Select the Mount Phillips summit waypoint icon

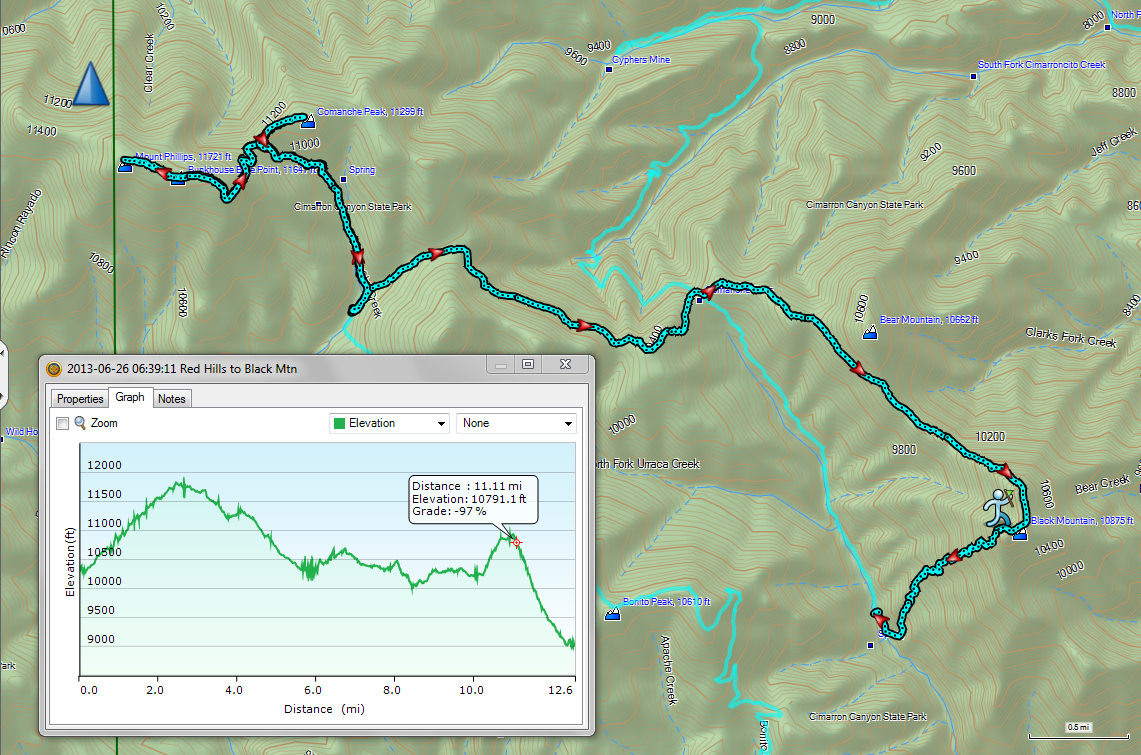(x=126, y=167)
